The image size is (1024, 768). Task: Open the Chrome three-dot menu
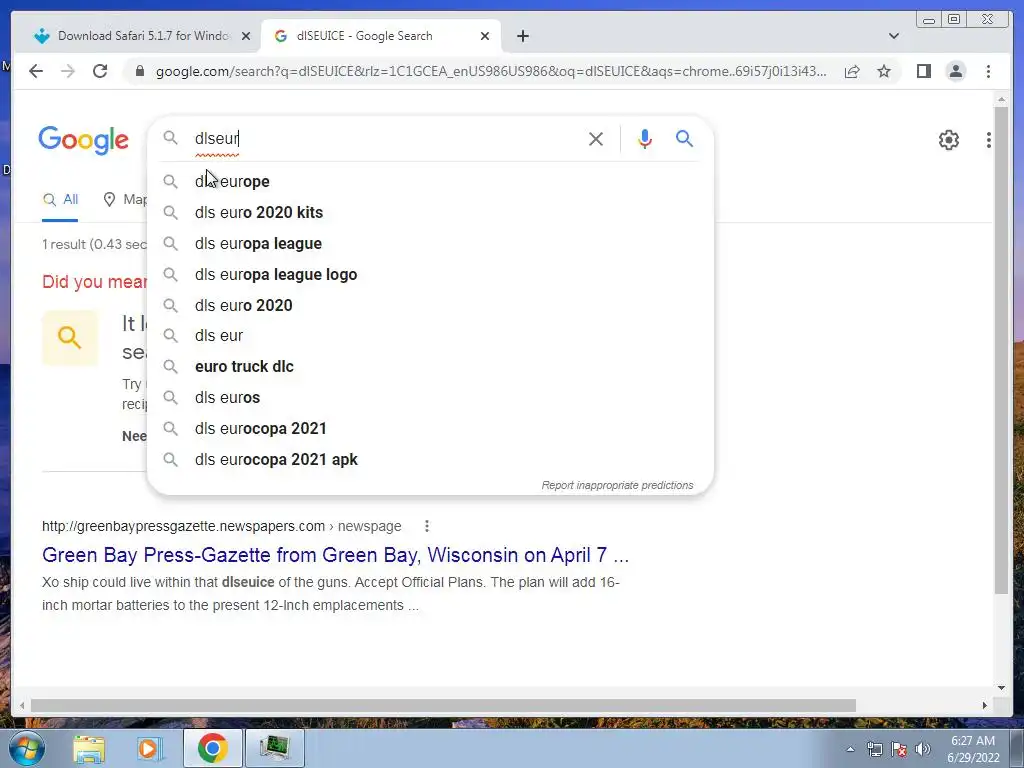988,71
